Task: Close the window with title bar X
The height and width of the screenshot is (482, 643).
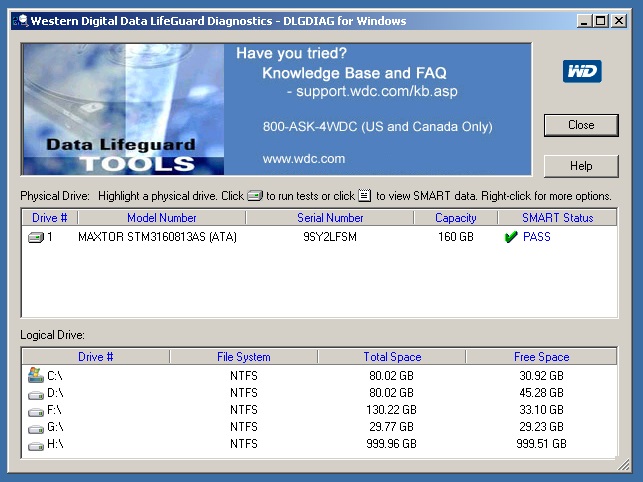Action: pyautogui.click(x=619, y=21)
